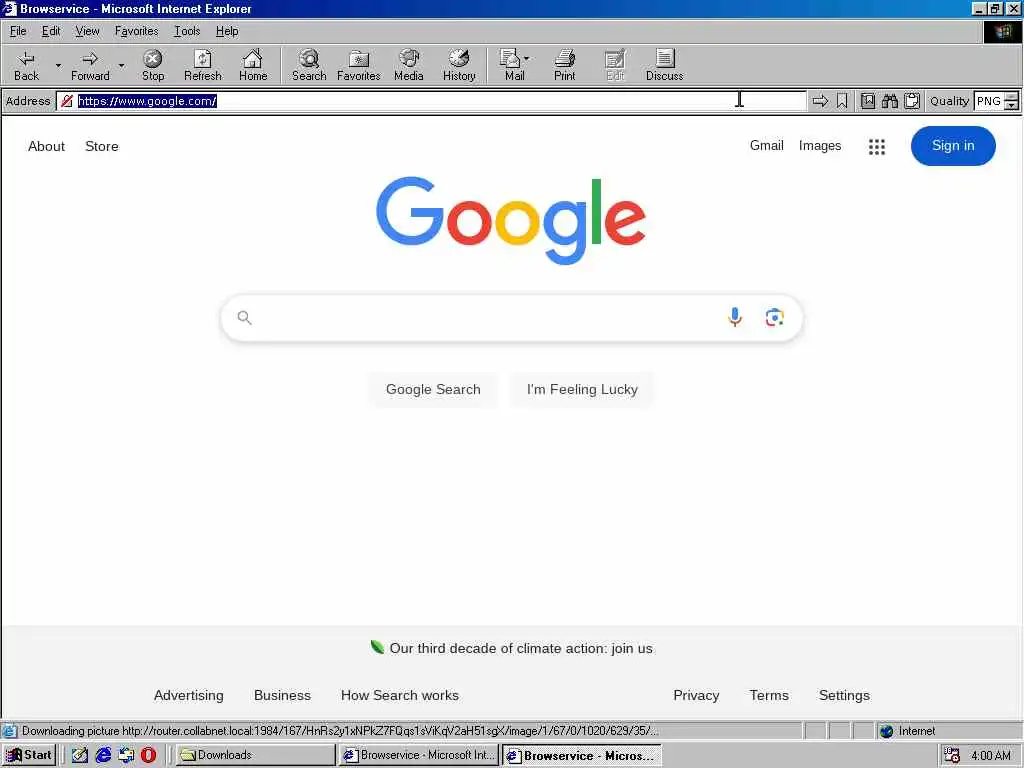Screen dimensions: 1024x768
Task: Open the Back history dropdown arrow
Action: 57,65
